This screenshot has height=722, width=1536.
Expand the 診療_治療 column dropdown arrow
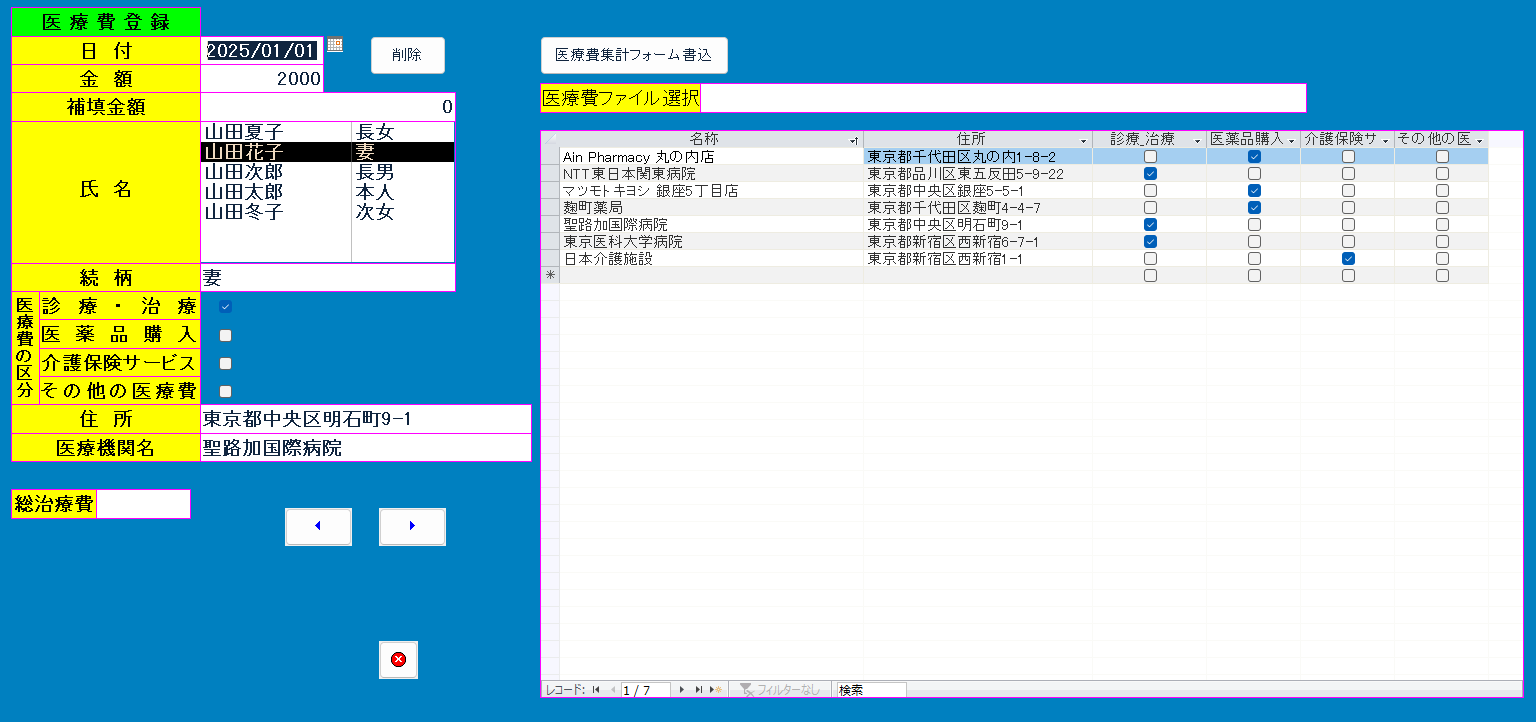coord(1197,141)
